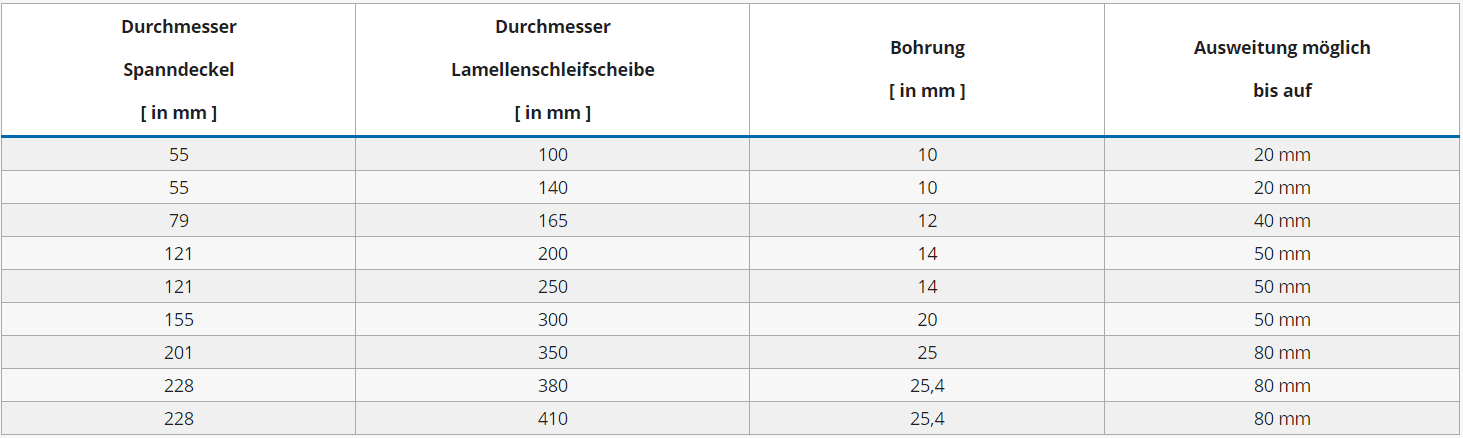Select the Lamellenschleifscheibe value 100 cell
Image resolution: width=1463 pixels, height=438 pixels.
pyautogui.click(x=552, y=155)
